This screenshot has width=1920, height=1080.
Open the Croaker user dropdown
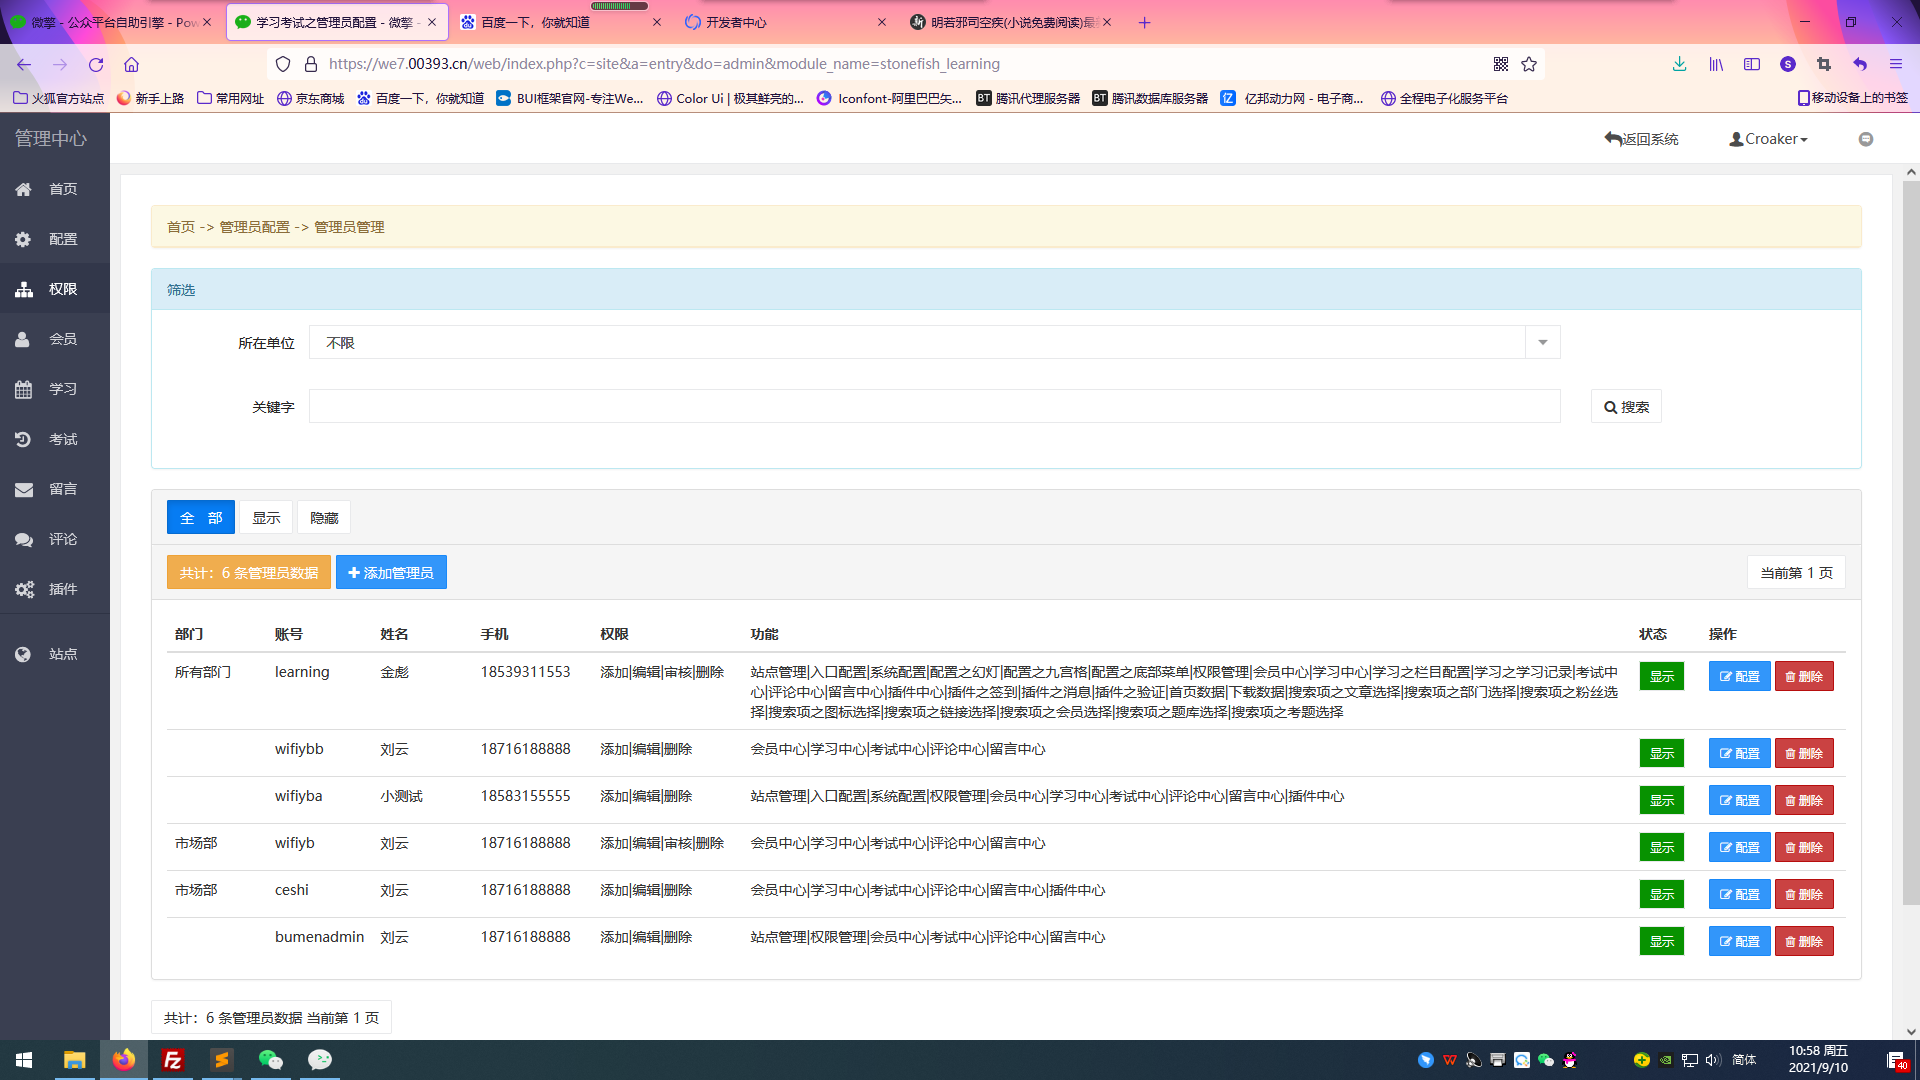tap(1768, 139)
